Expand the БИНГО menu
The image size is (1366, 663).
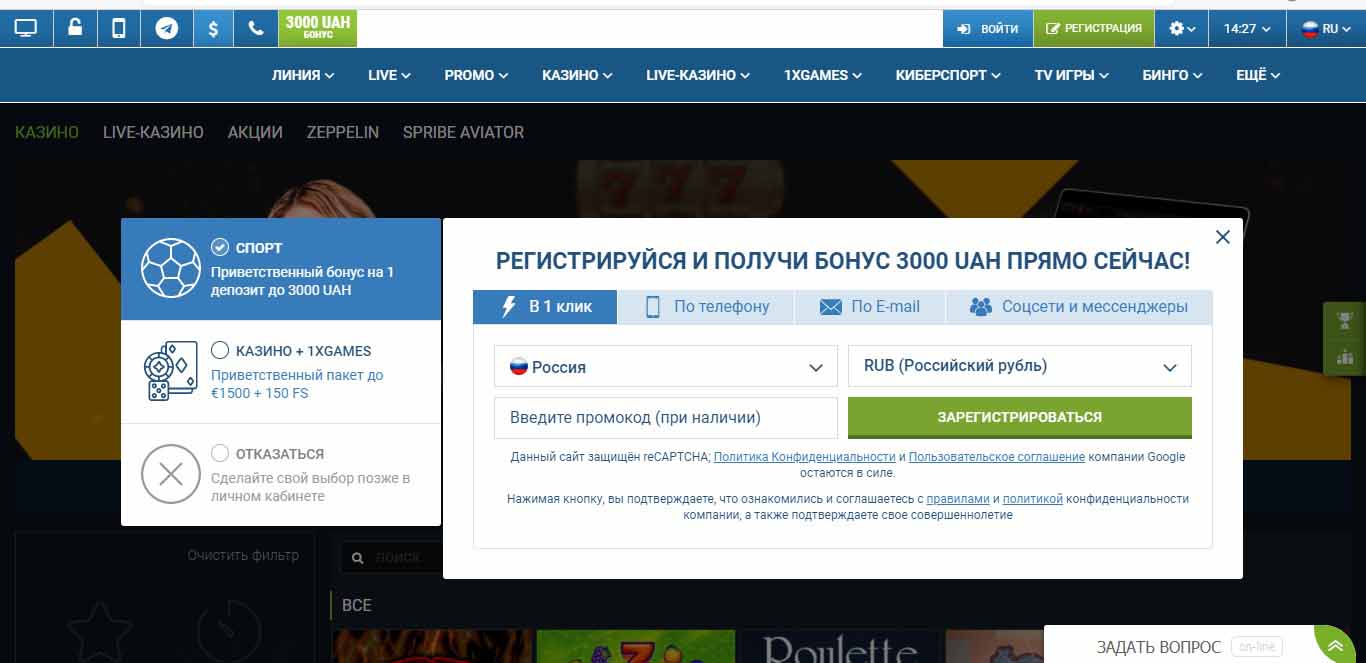1172,75
